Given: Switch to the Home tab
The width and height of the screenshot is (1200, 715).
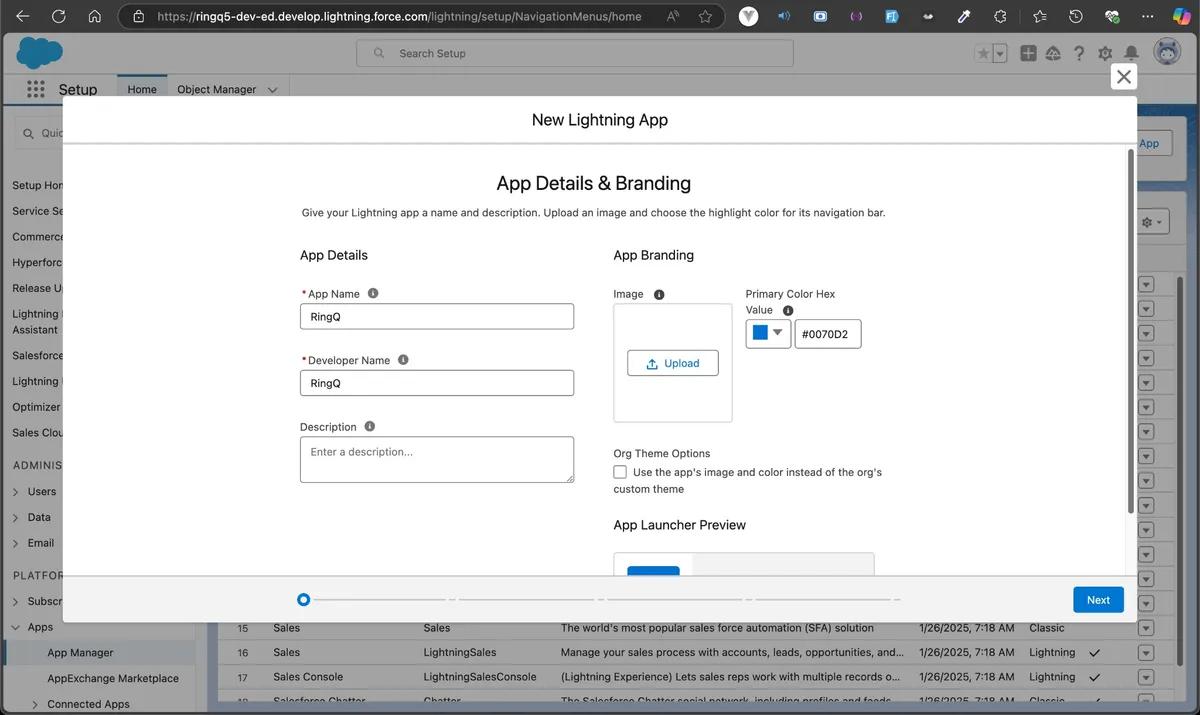Looking at the screenshot, I should (x=142, y=89).
